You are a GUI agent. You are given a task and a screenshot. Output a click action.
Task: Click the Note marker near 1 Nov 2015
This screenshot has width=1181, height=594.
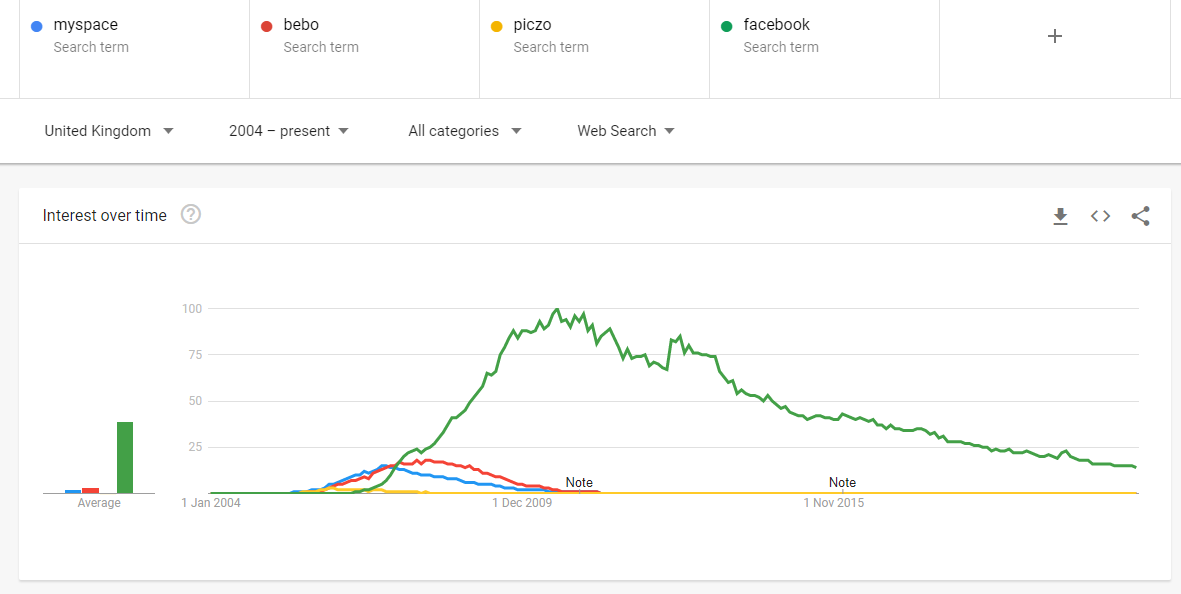coord(842,483)
